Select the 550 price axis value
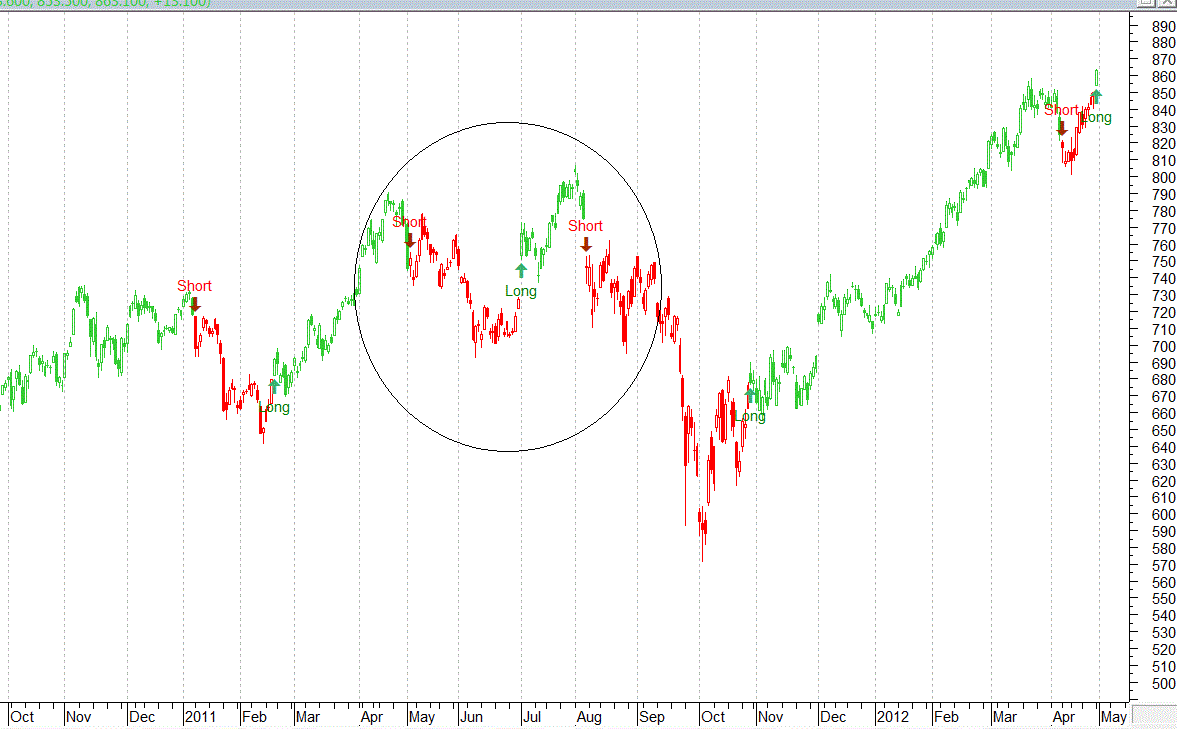Screen dimensions: 1177x729 1163,599
